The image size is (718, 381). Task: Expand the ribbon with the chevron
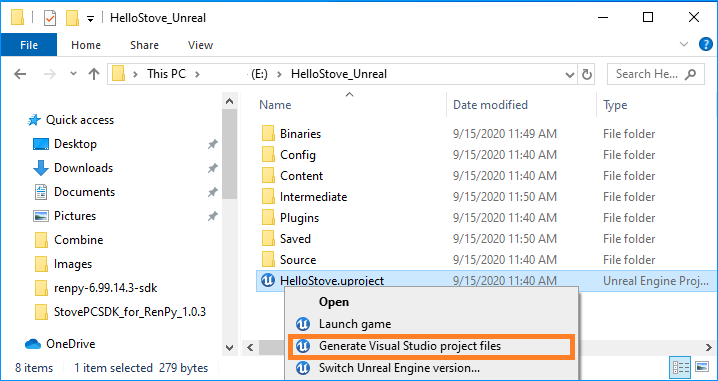pyautogui.click(x=684, y=44)
